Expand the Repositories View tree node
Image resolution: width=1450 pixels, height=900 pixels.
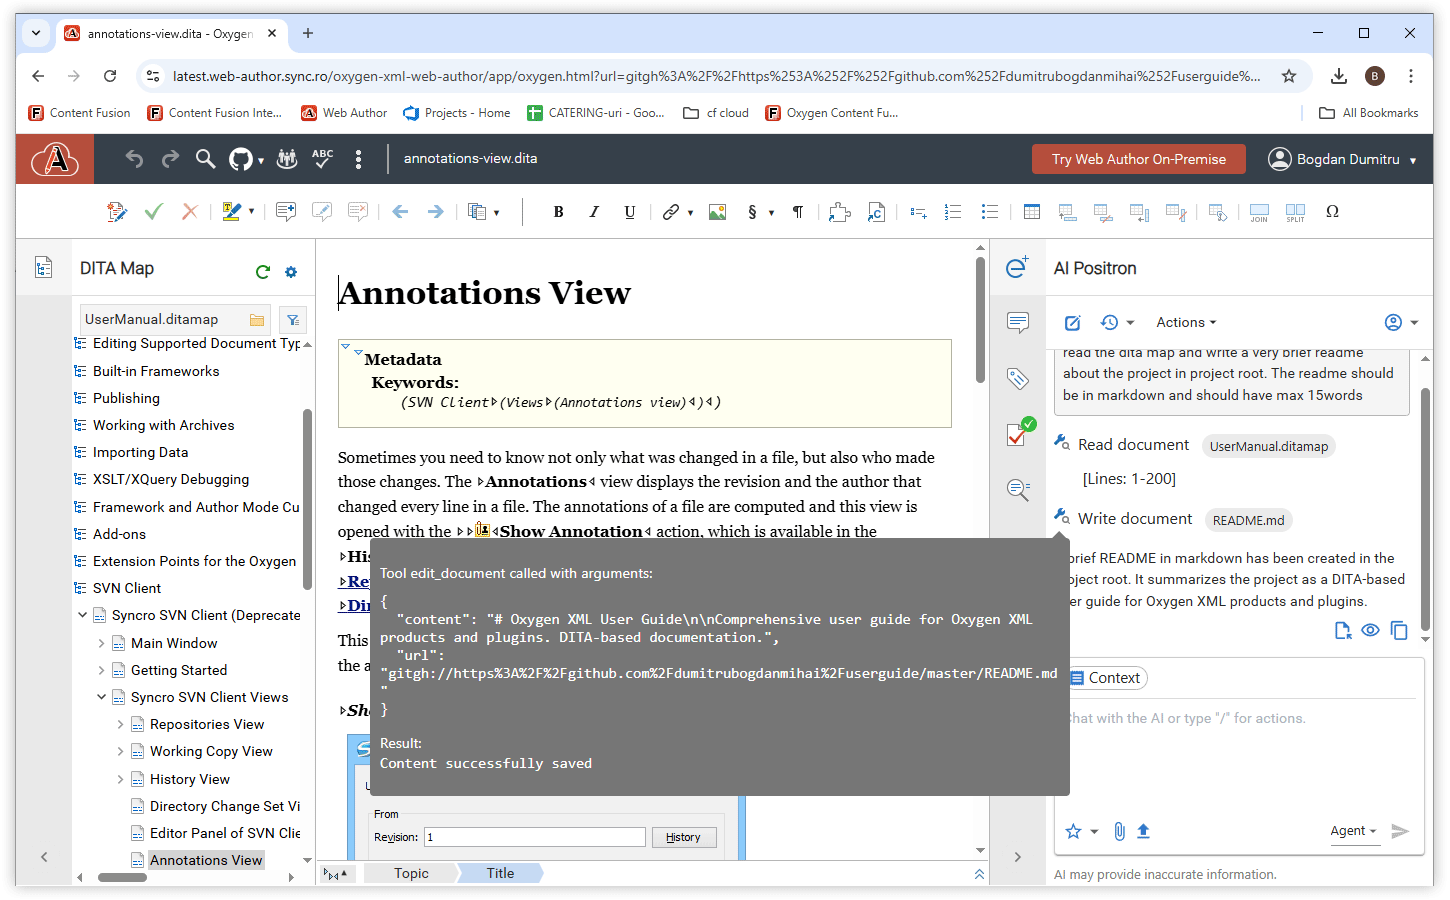pos(120,725)
